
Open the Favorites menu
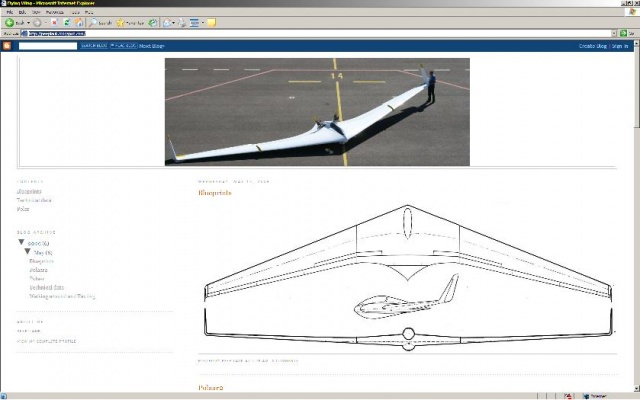click(x=54, y=12)
